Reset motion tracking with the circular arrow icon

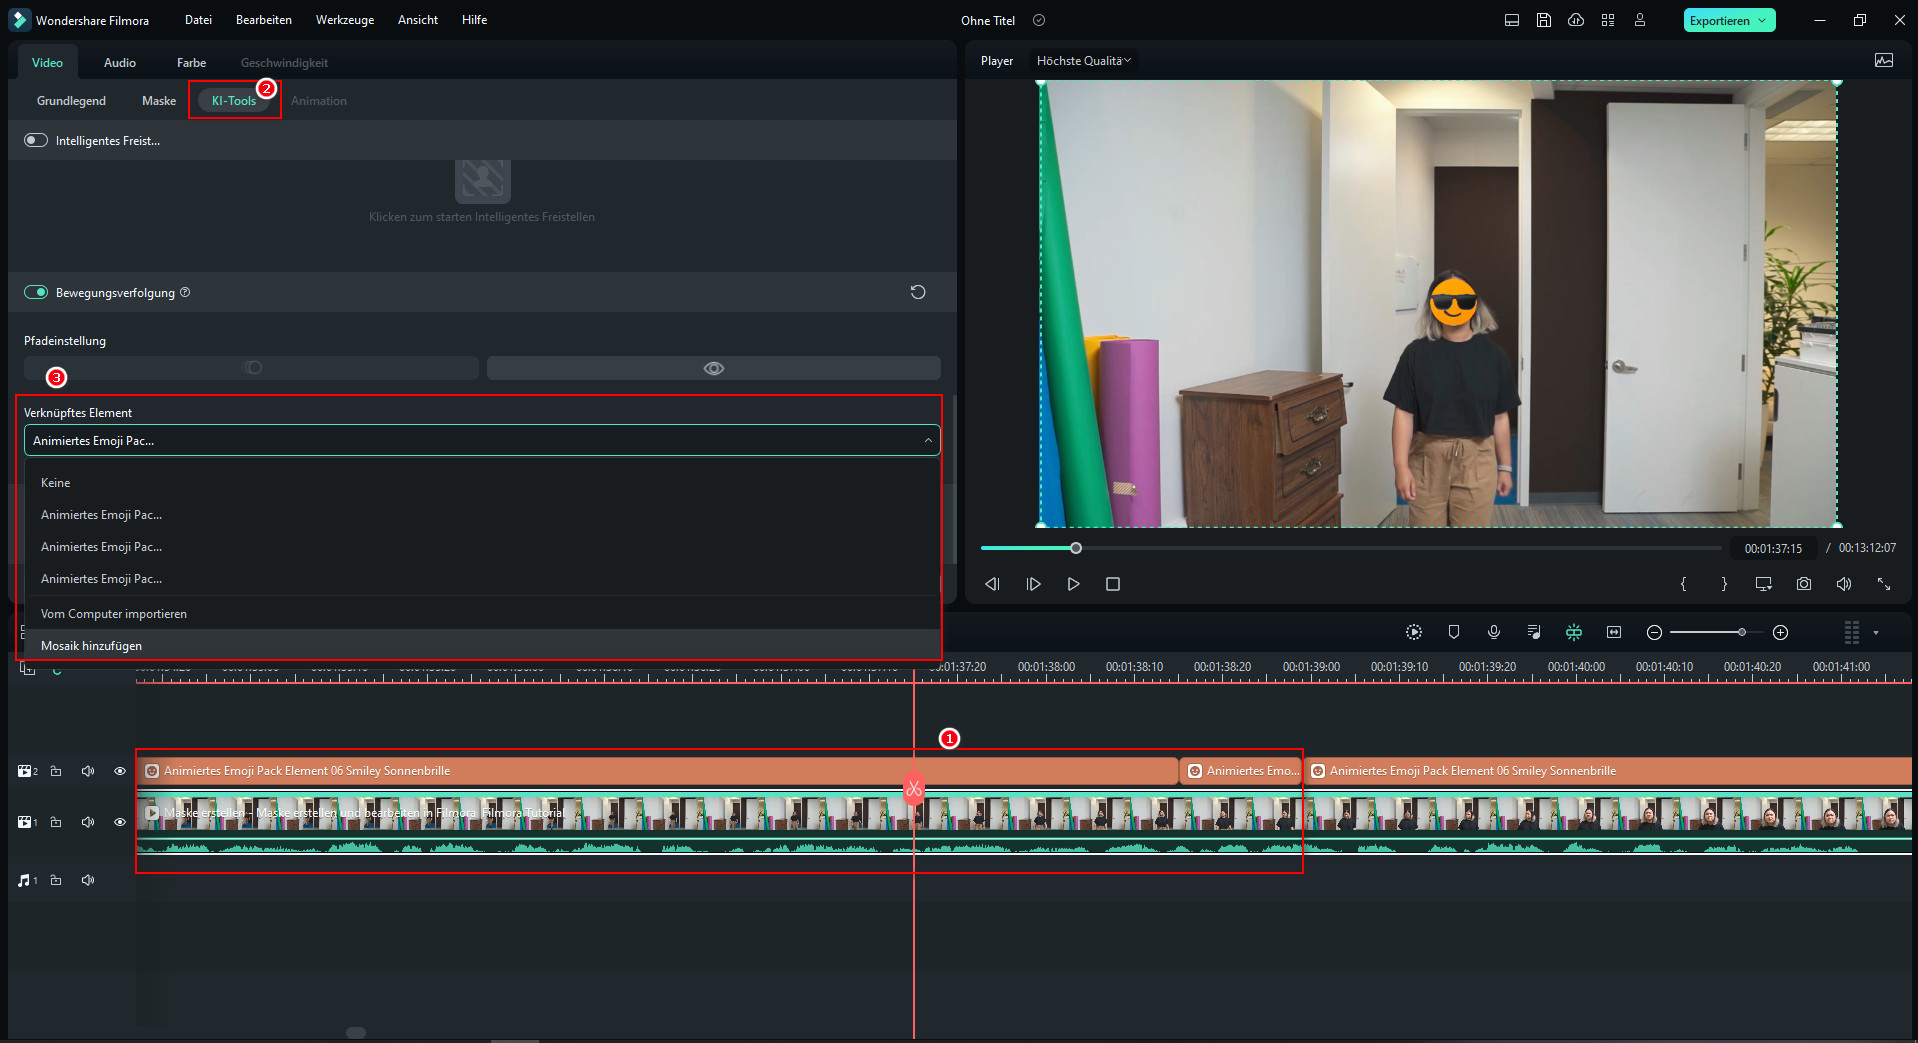point(918,292)
